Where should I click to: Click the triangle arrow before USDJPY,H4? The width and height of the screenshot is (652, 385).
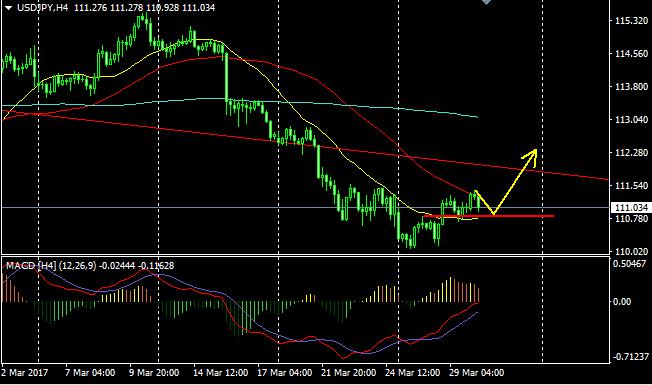click(x=8, y=7)
